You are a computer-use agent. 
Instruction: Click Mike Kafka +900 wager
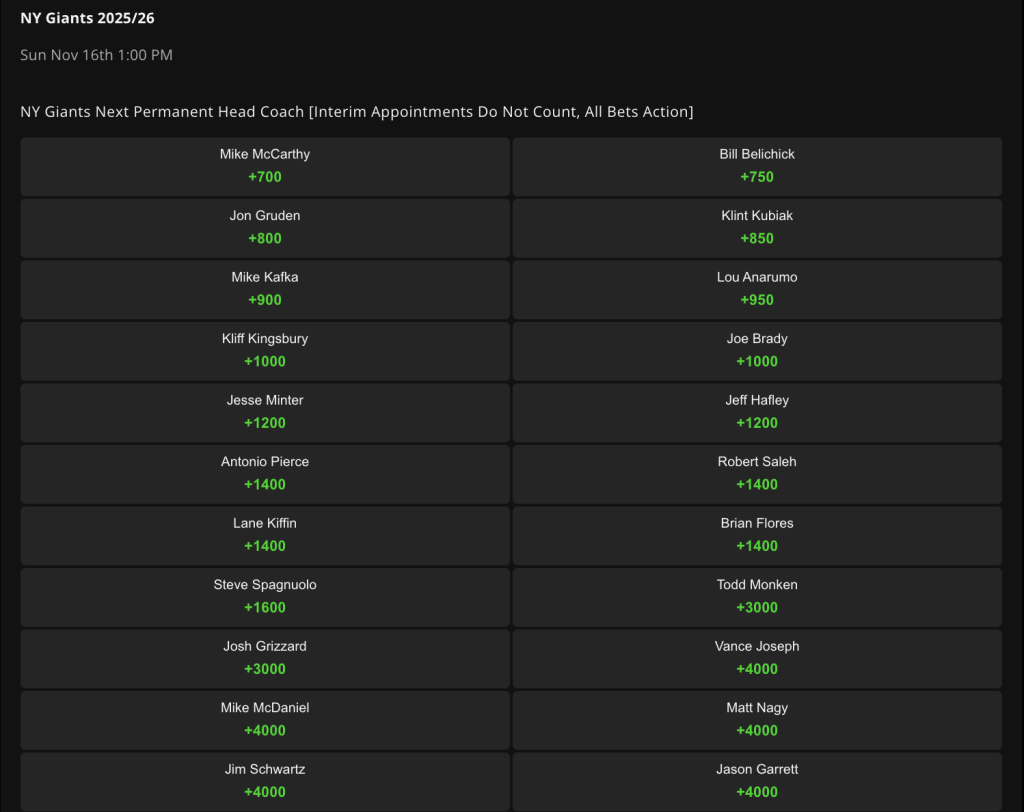(x=264, y=289)
